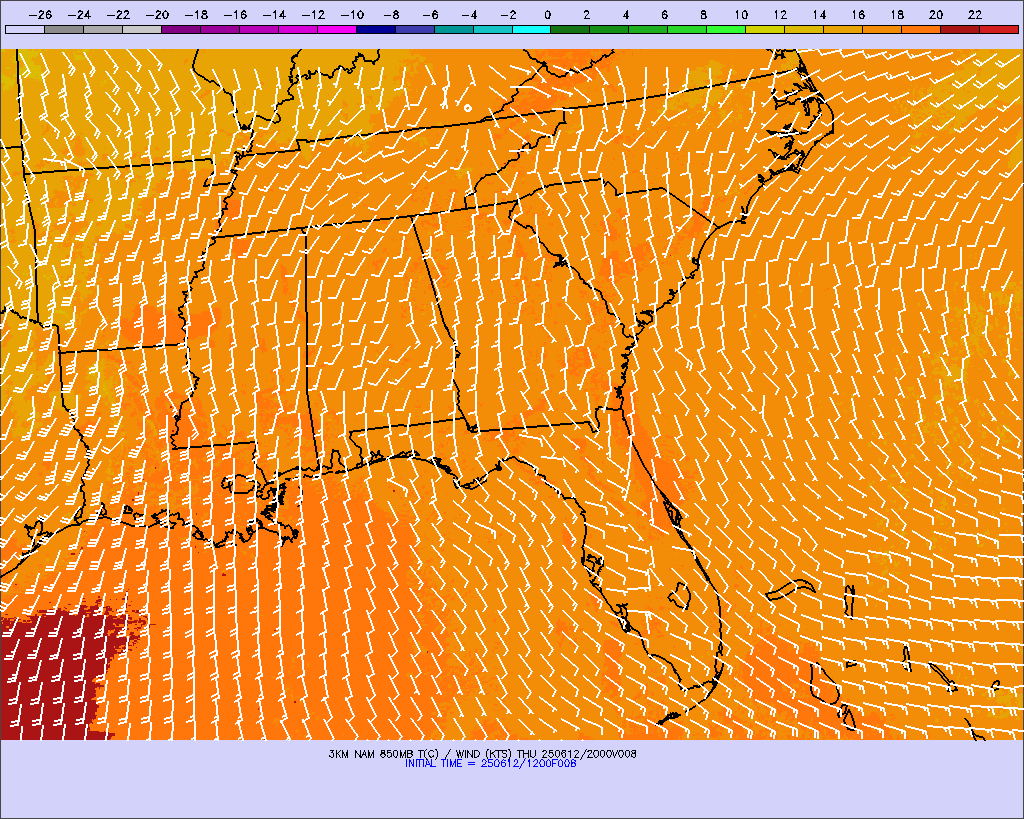The width and height of the screenshot is (1024, 819).
Task: Click the light gray swatch between -22 and -20
Action: tap(142, 29)
